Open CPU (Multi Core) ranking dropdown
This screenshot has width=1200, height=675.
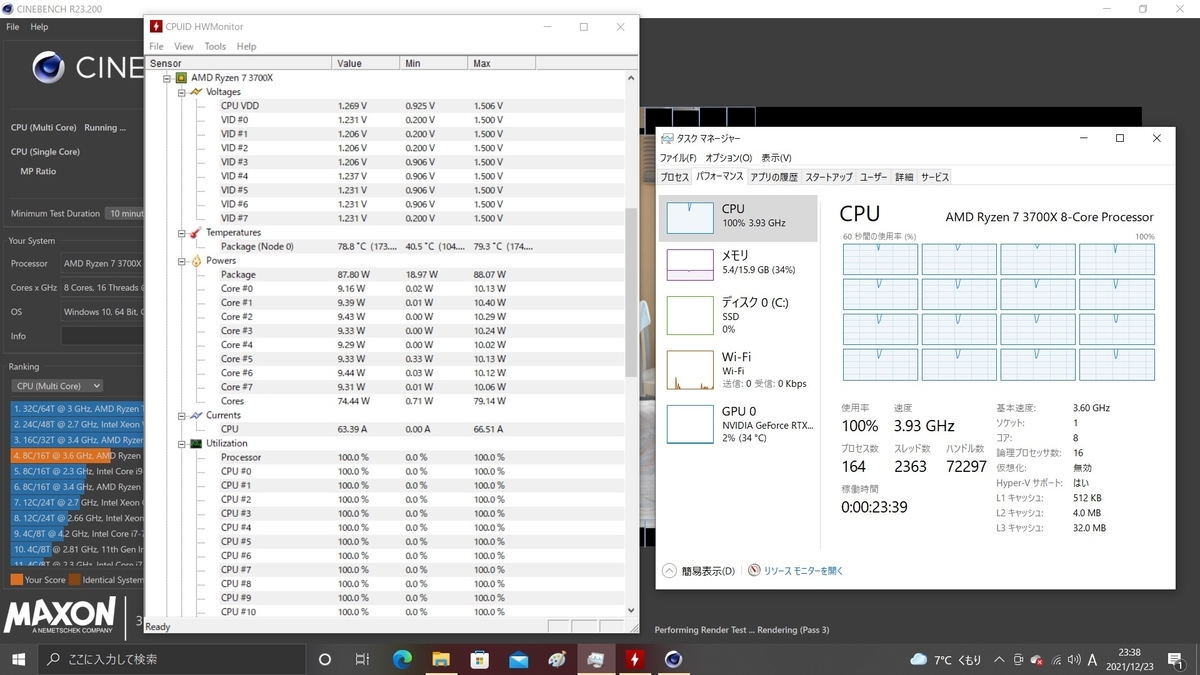tap(57, 386)
